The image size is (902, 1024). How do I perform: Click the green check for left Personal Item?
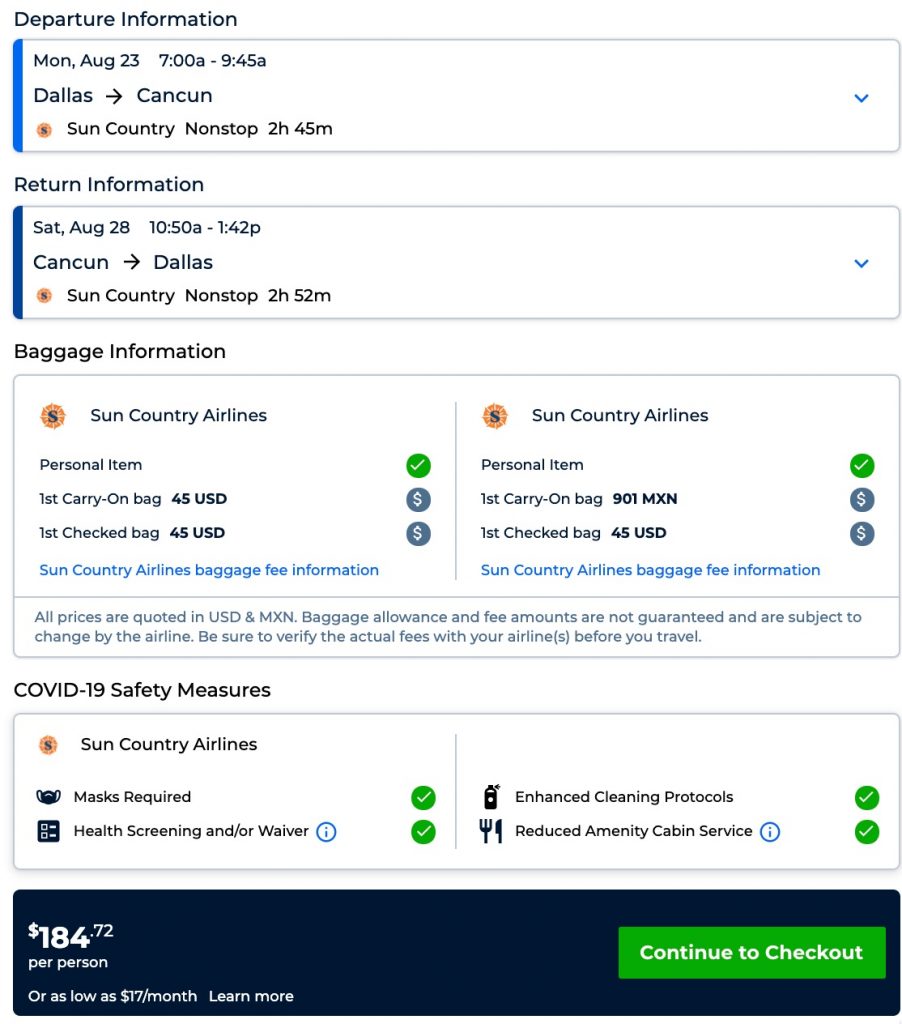tap(418, 465)
